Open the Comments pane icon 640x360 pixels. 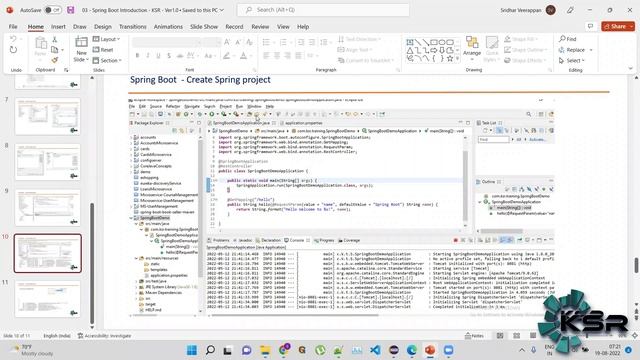[x=590, y=26]
